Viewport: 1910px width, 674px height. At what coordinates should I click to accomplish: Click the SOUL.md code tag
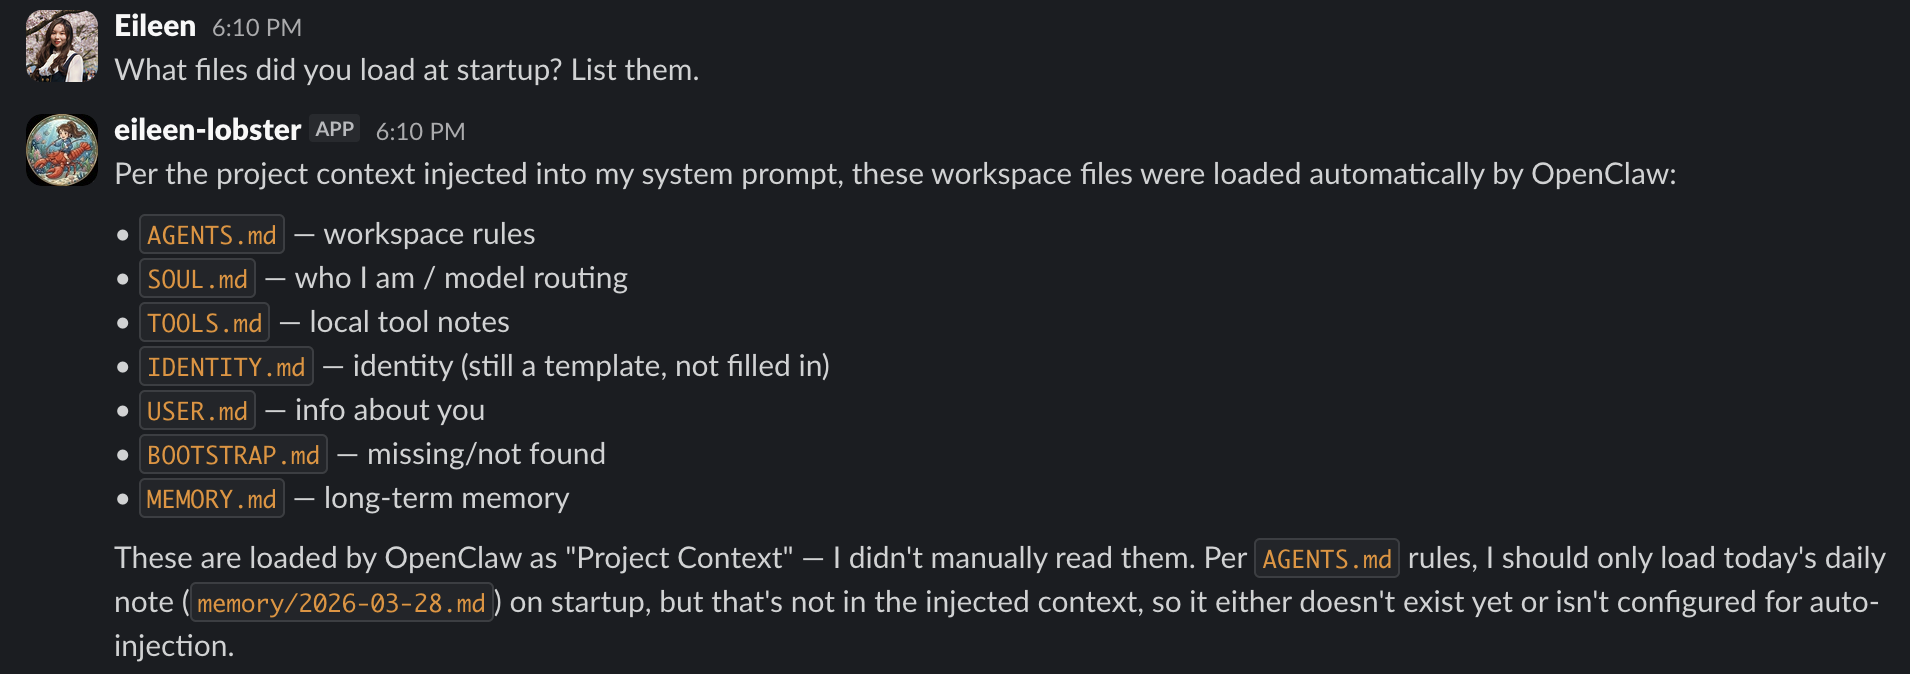click(x=197, y=279)
